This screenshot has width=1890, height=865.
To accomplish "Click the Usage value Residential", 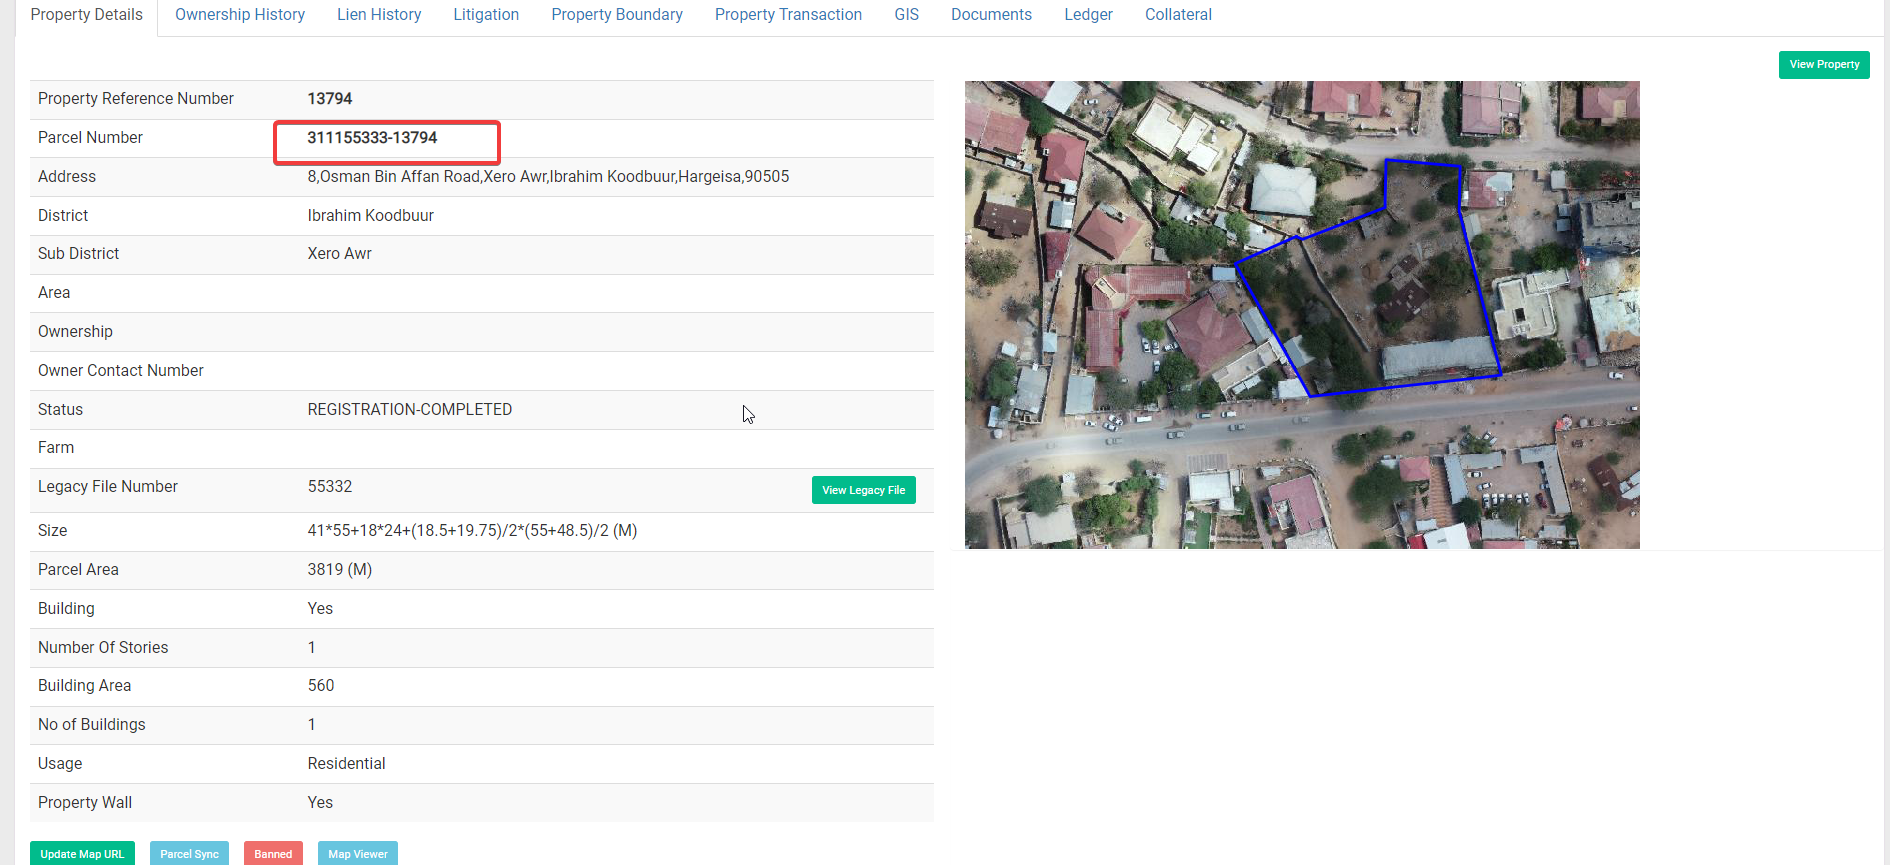I will pyautogui.click(x=346, y=764).
